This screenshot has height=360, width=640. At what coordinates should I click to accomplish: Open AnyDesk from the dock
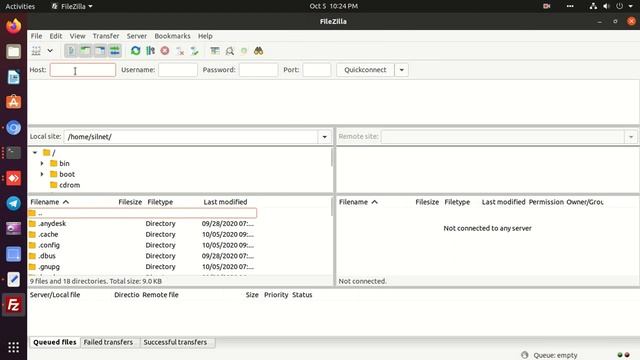13,178
